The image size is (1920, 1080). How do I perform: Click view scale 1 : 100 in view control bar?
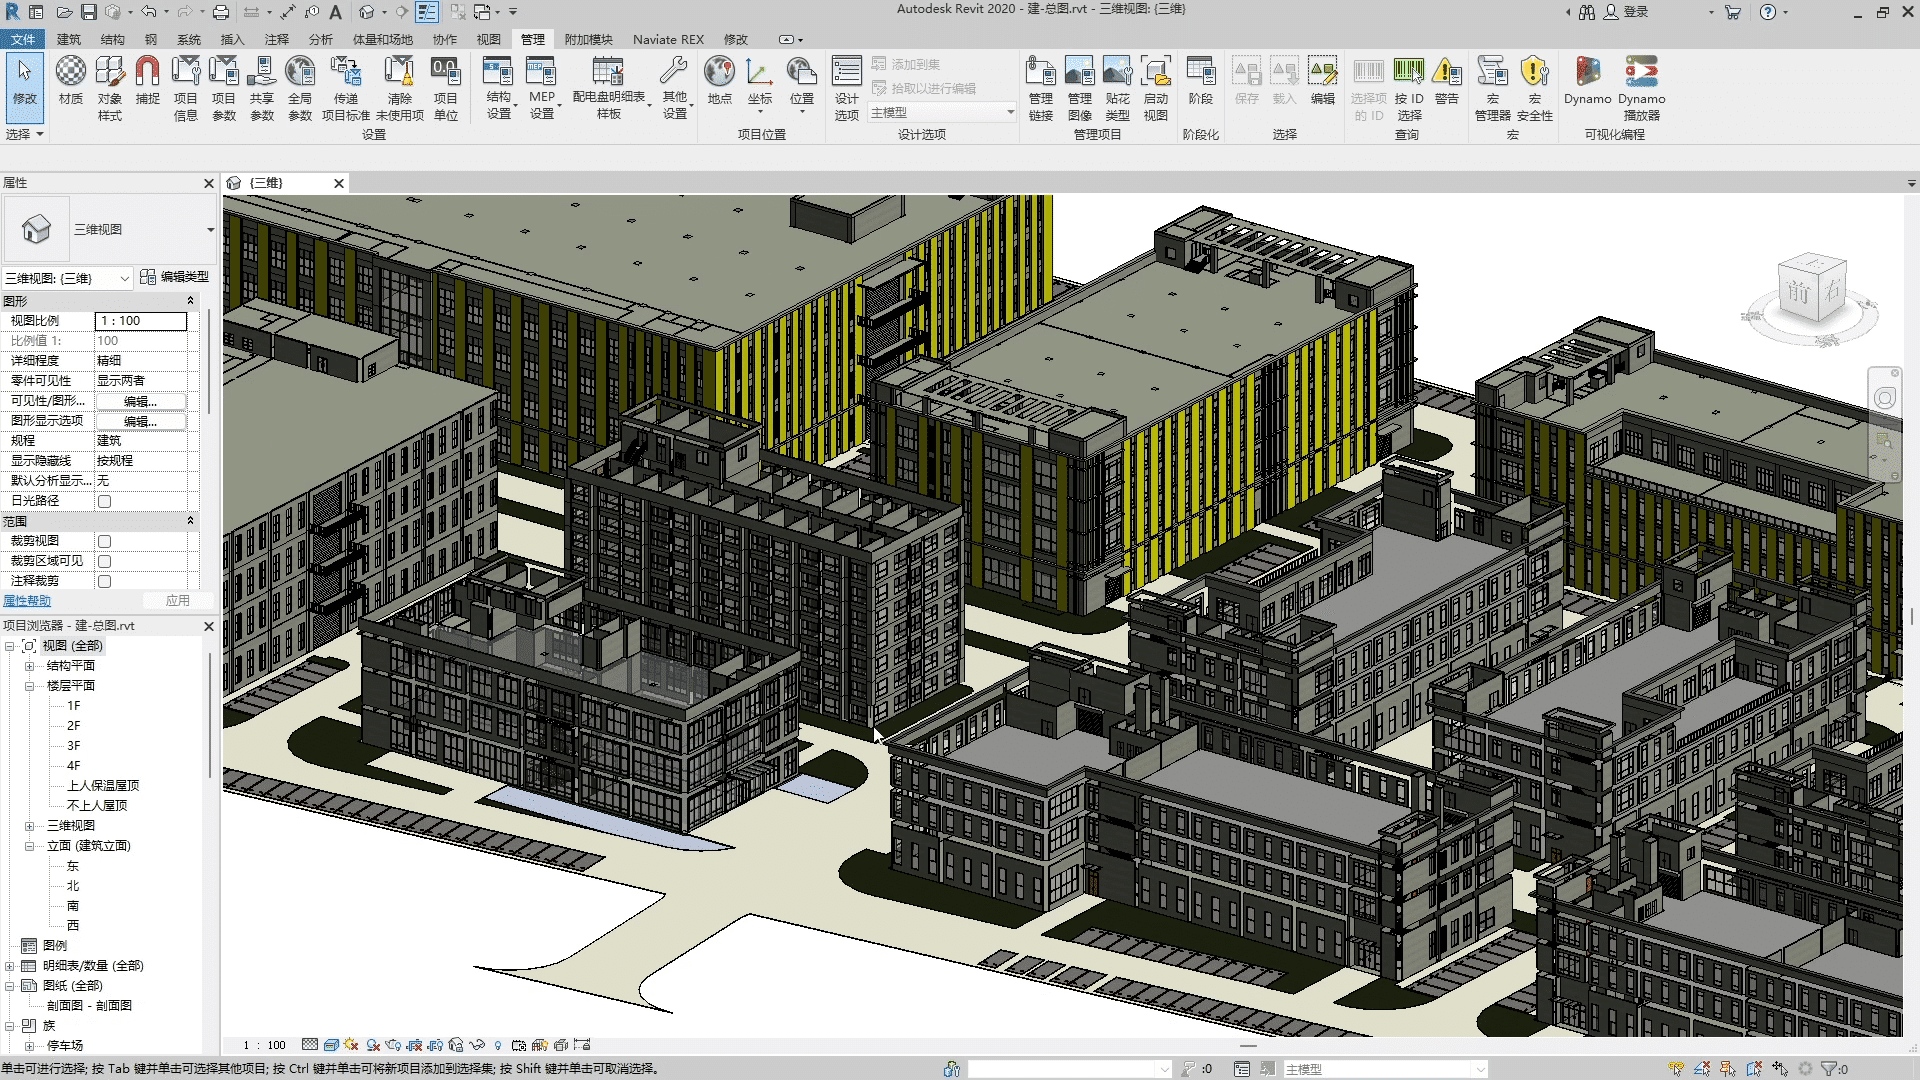[265, 1045]
